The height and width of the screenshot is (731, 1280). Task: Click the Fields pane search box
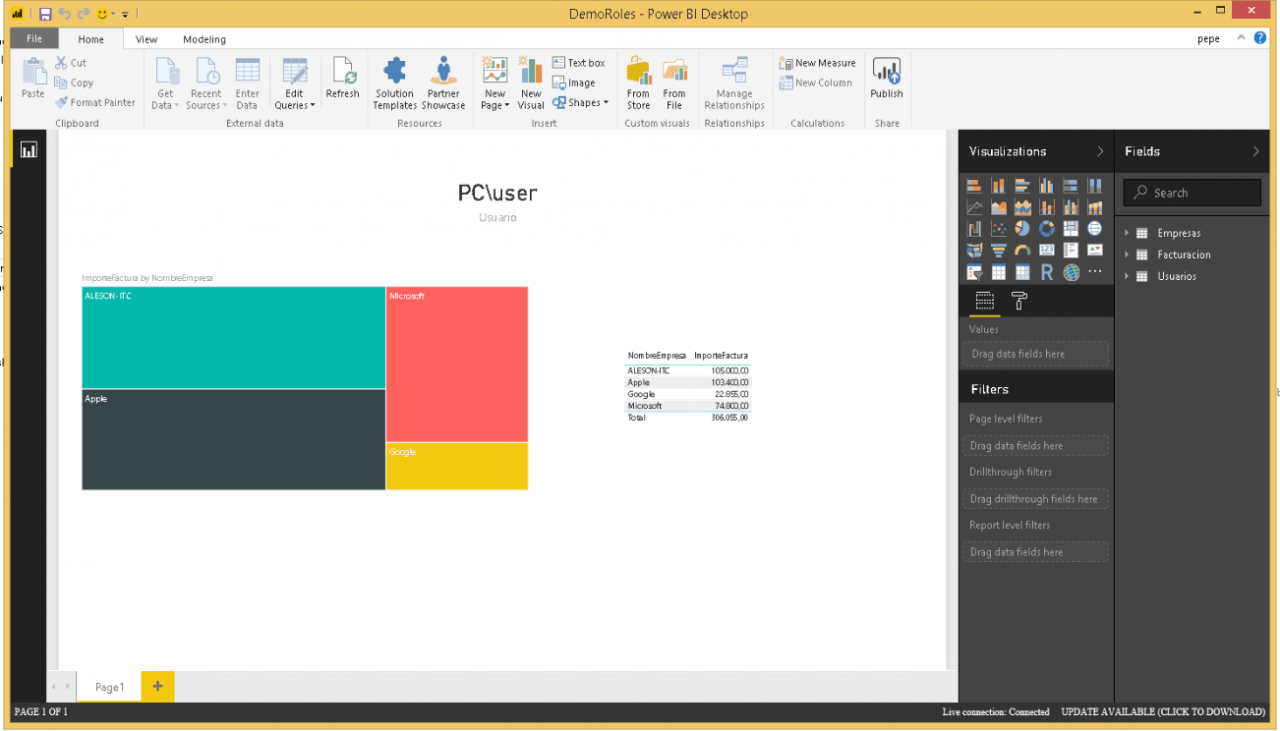tap(1191, 192)
